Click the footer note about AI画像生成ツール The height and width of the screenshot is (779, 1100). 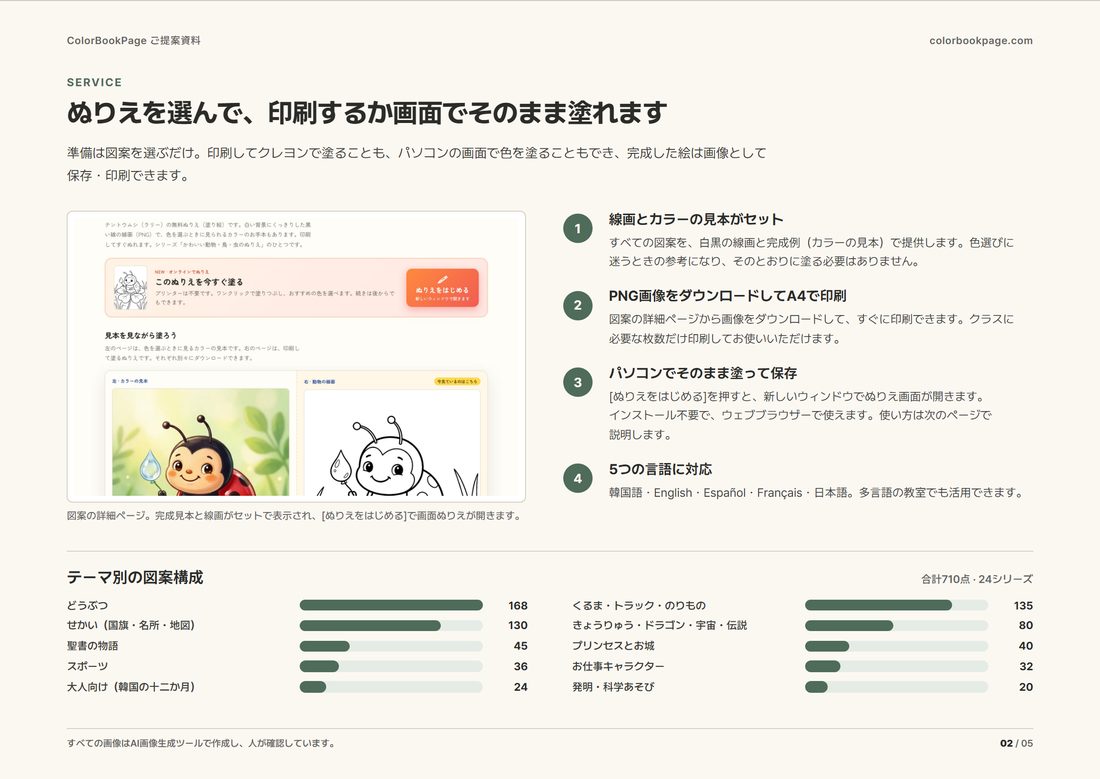coord(201,743)
